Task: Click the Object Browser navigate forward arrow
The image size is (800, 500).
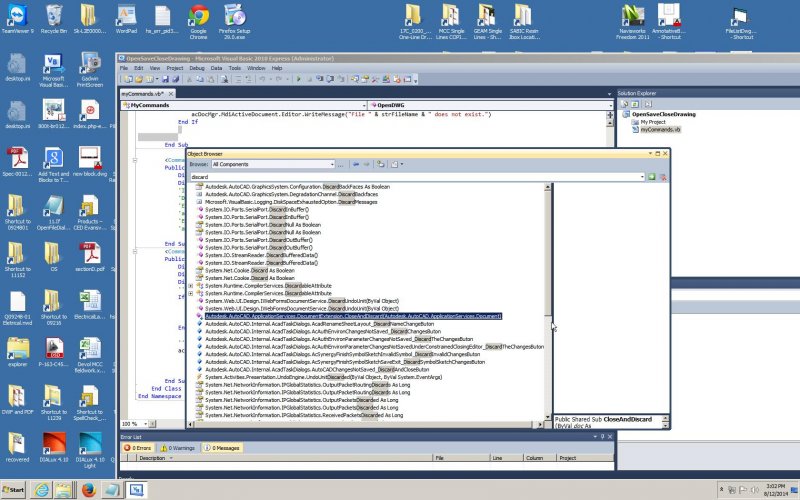Action: click(x=380, y=164)
